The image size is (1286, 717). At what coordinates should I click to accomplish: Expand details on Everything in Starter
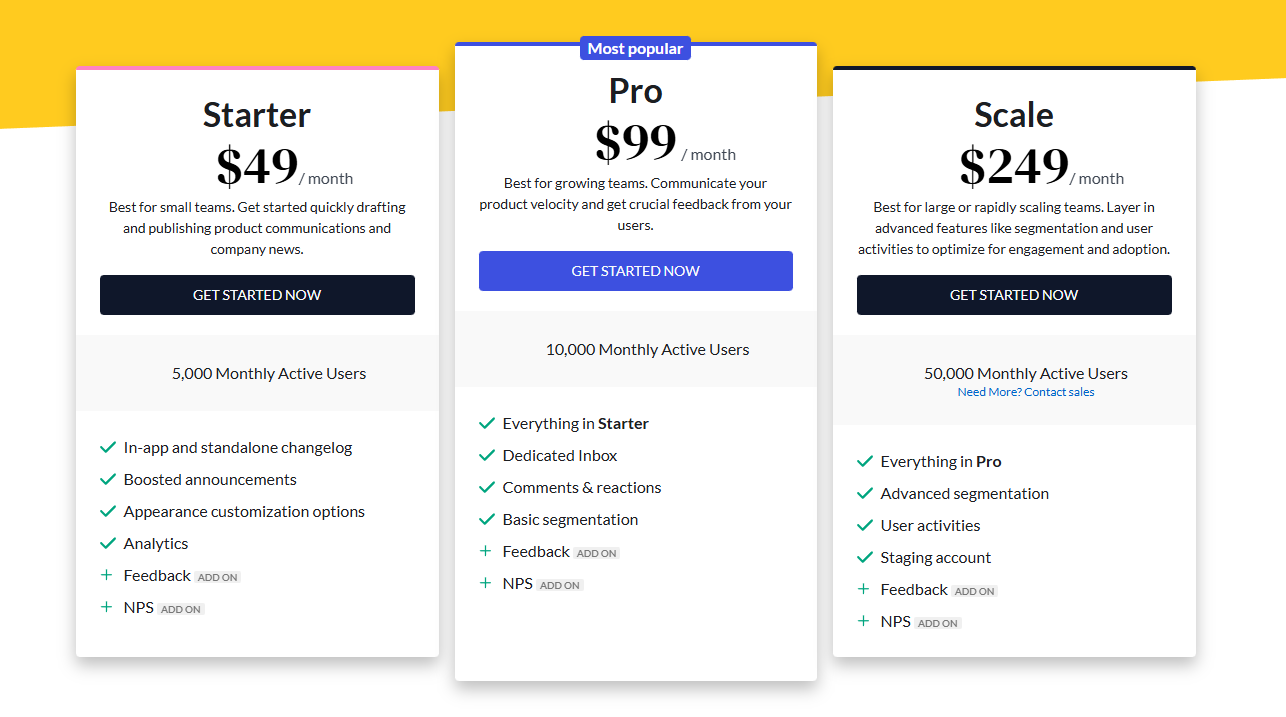point(575,423)
